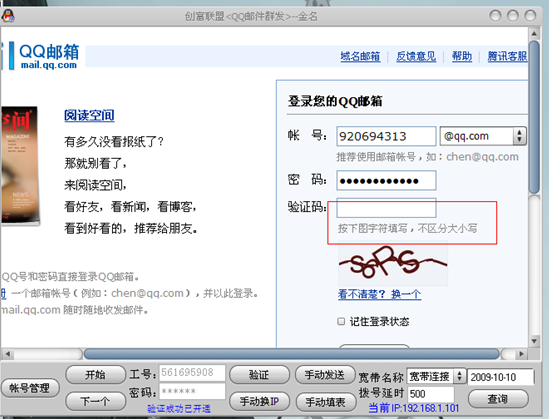Click the vertical scrollbar up arrow
This screenshot has height=419, width=549.
click(534, 34)
